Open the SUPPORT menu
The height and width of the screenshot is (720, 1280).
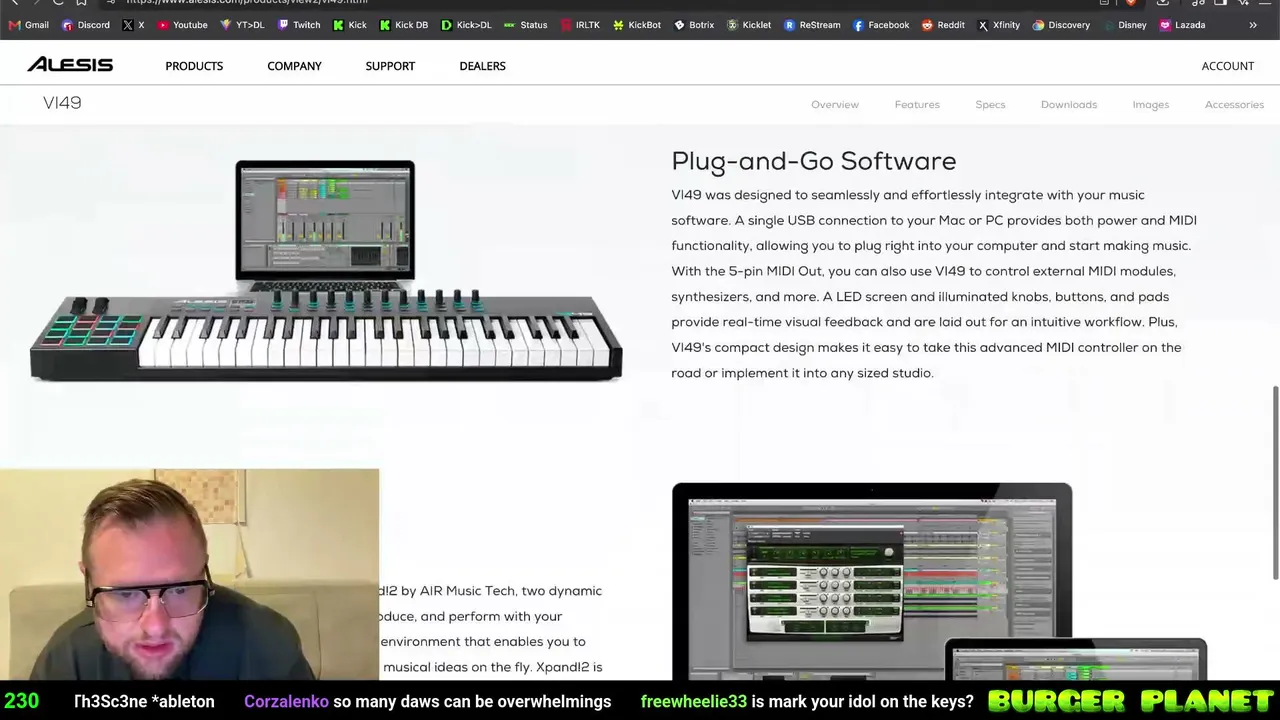[390, 66]
